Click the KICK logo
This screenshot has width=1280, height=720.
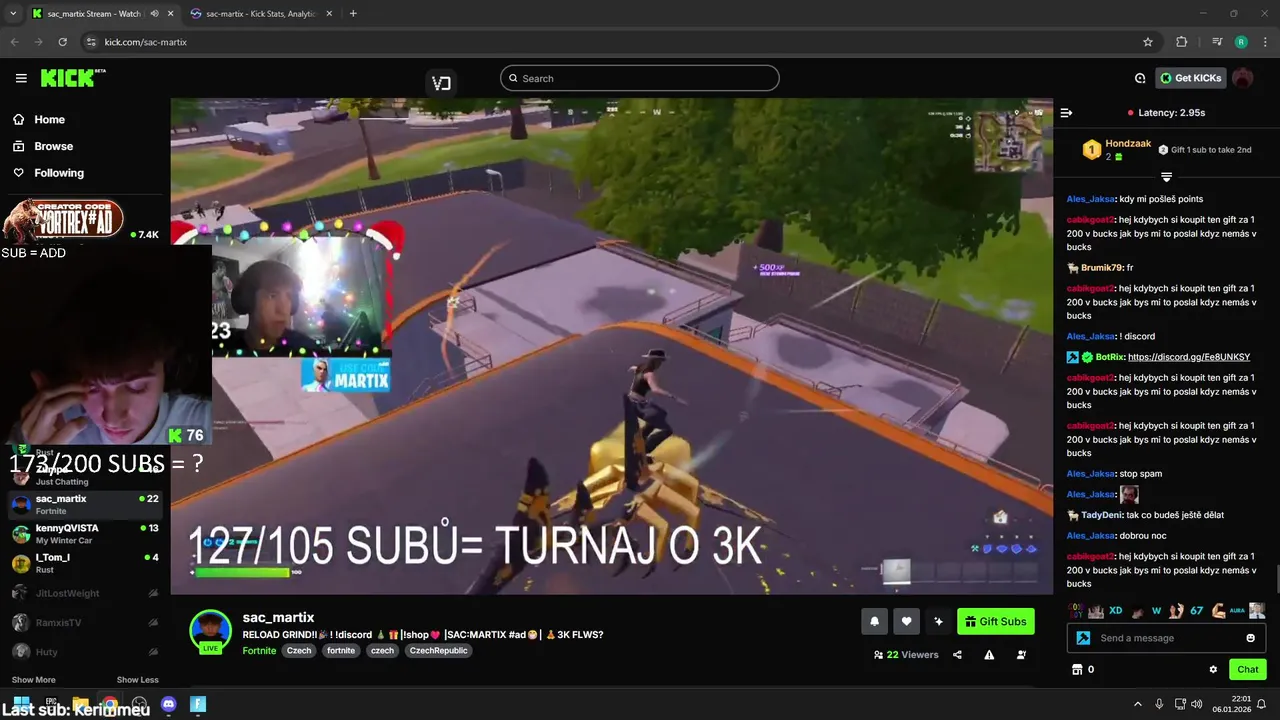[x=72, y=78]
